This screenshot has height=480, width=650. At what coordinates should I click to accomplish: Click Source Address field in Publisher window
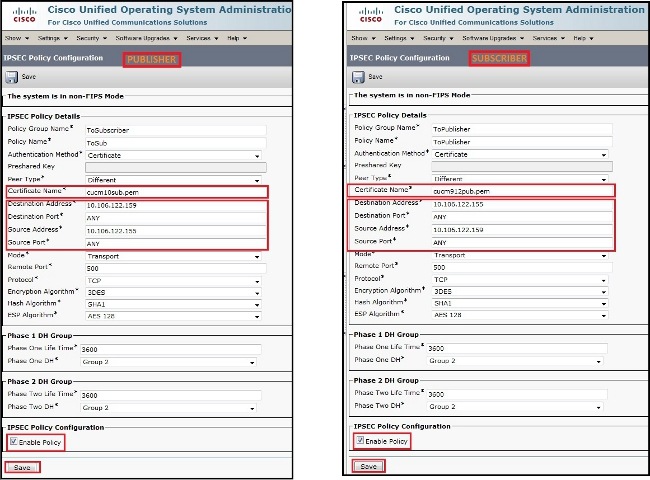176,231
